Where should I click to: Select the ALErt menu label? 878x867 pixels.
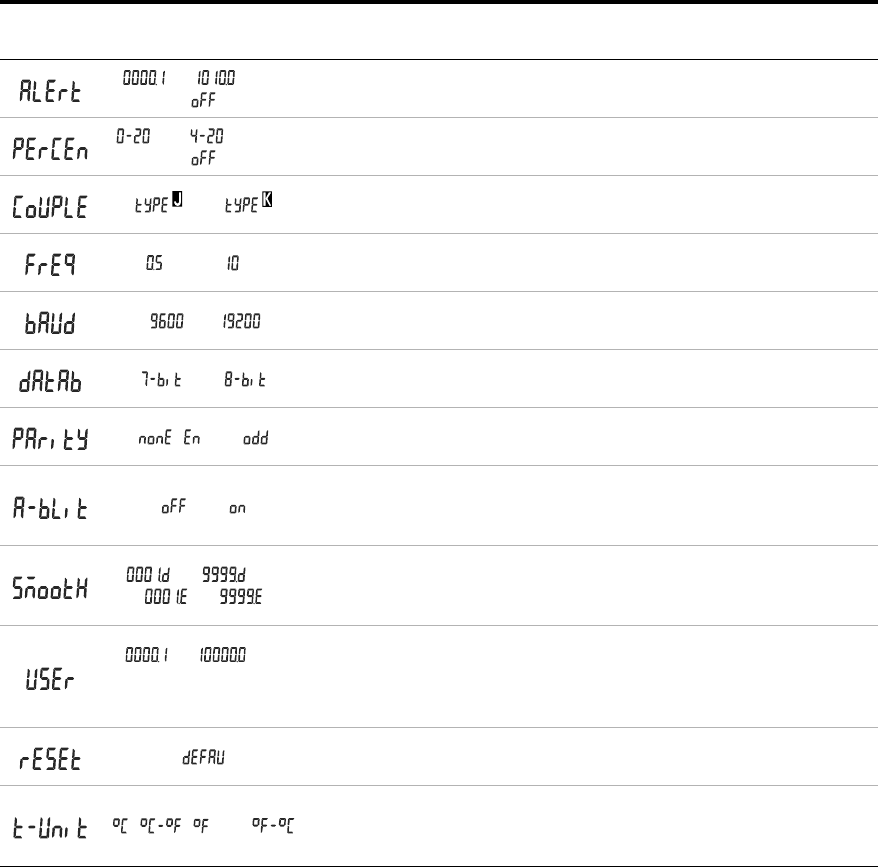(x=50, y=91)
